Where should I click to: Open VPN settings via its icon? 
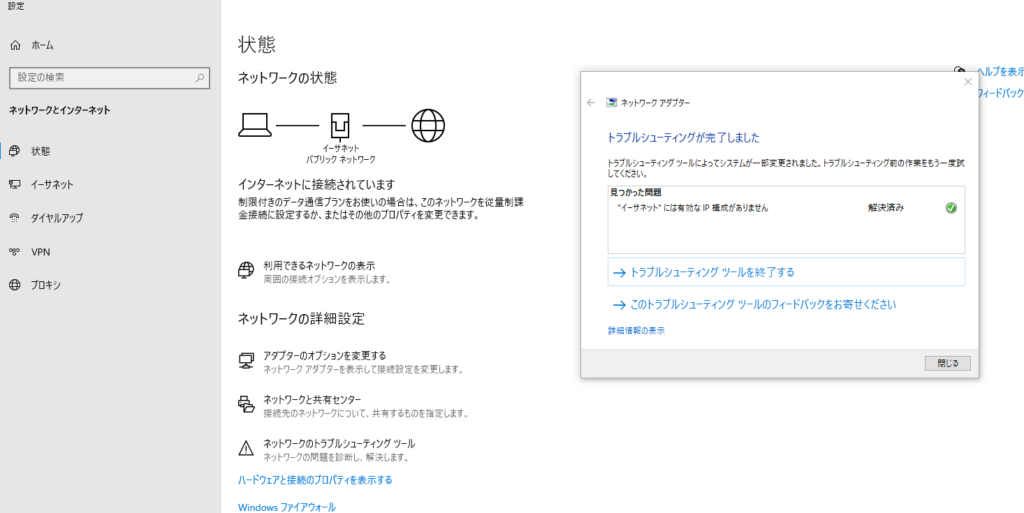point(15,252)
